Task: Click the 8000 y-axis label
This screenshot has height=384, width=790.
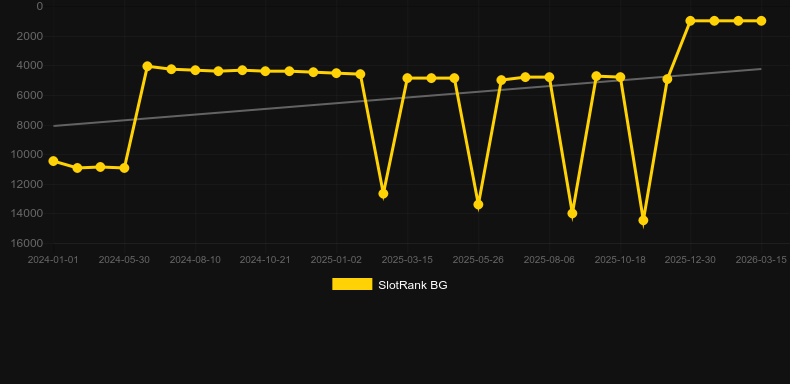Action: (x=31, y=125)
